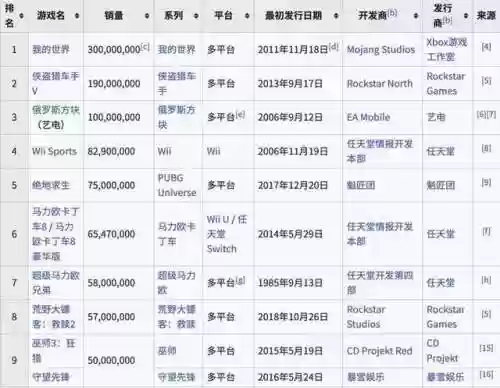Open 超级马力欧 series link
Screen dimensions: 500x388
point(176,283)
